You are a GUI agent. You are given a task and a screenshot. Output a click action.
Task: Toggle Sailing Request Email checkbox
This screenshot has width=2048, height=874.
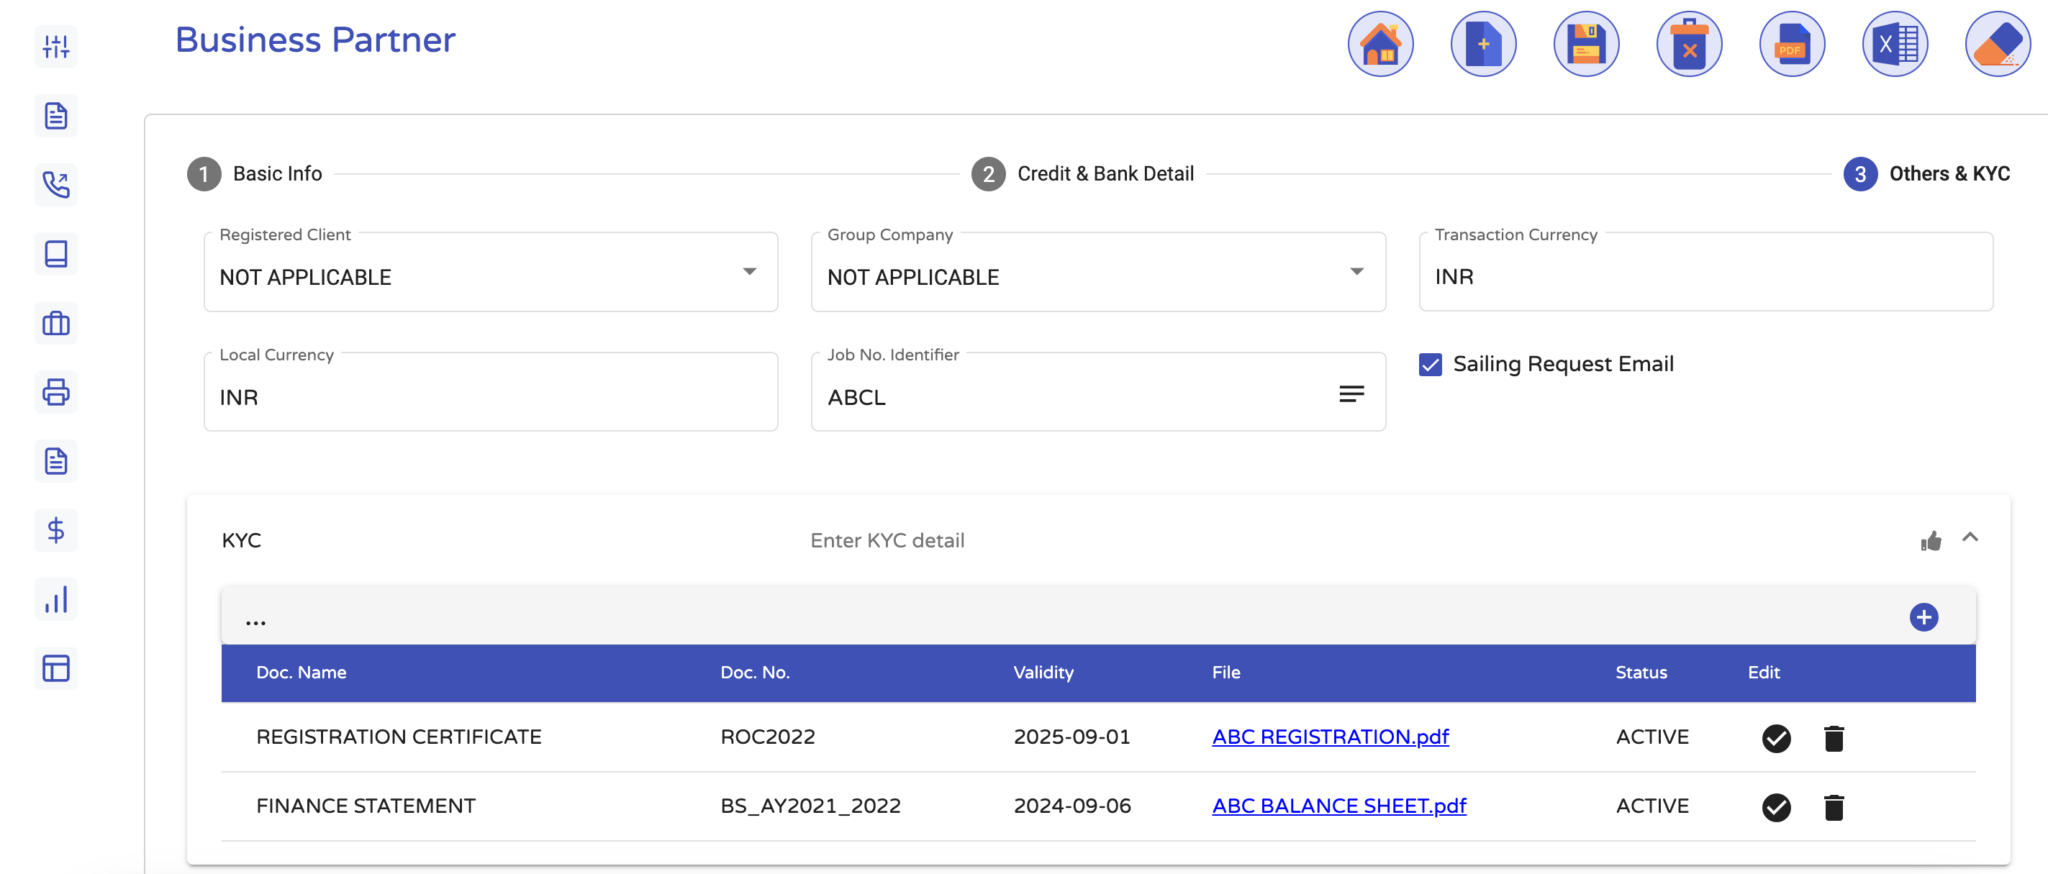tap(1431, 365)
